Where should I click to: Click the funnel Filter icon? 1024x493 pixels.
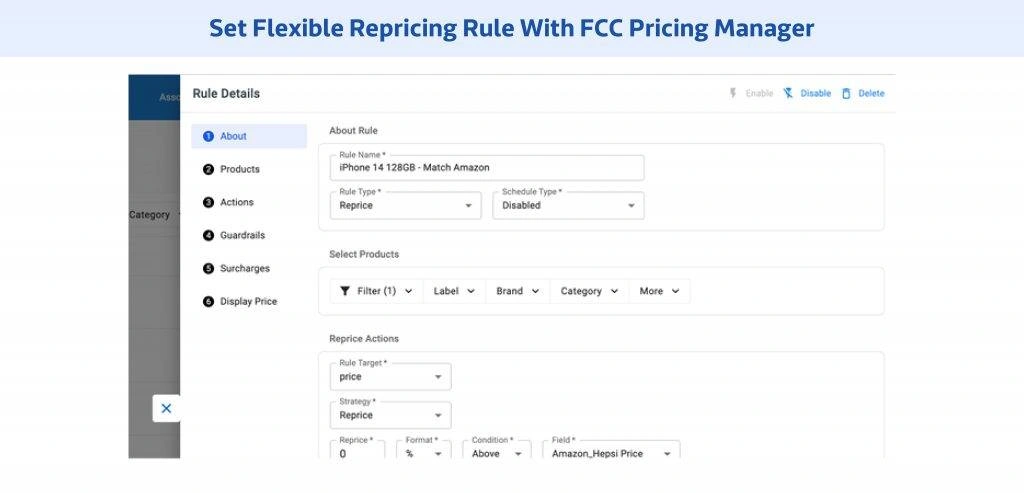pos(345,291)
